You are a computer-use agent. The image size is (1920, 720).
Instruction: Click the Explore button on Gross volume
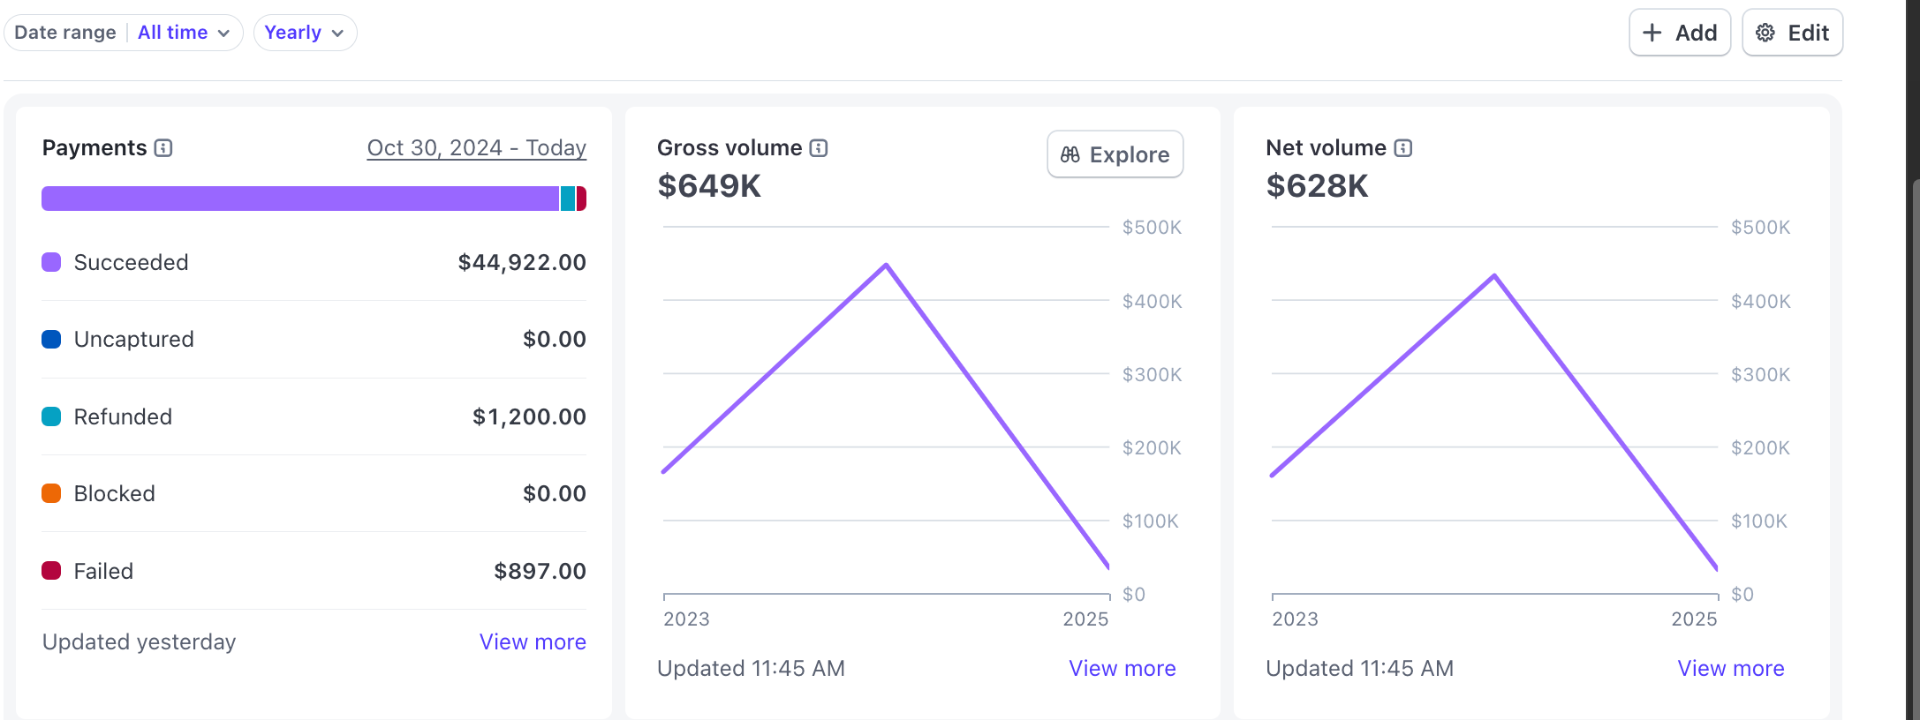tap(1114, 154)
